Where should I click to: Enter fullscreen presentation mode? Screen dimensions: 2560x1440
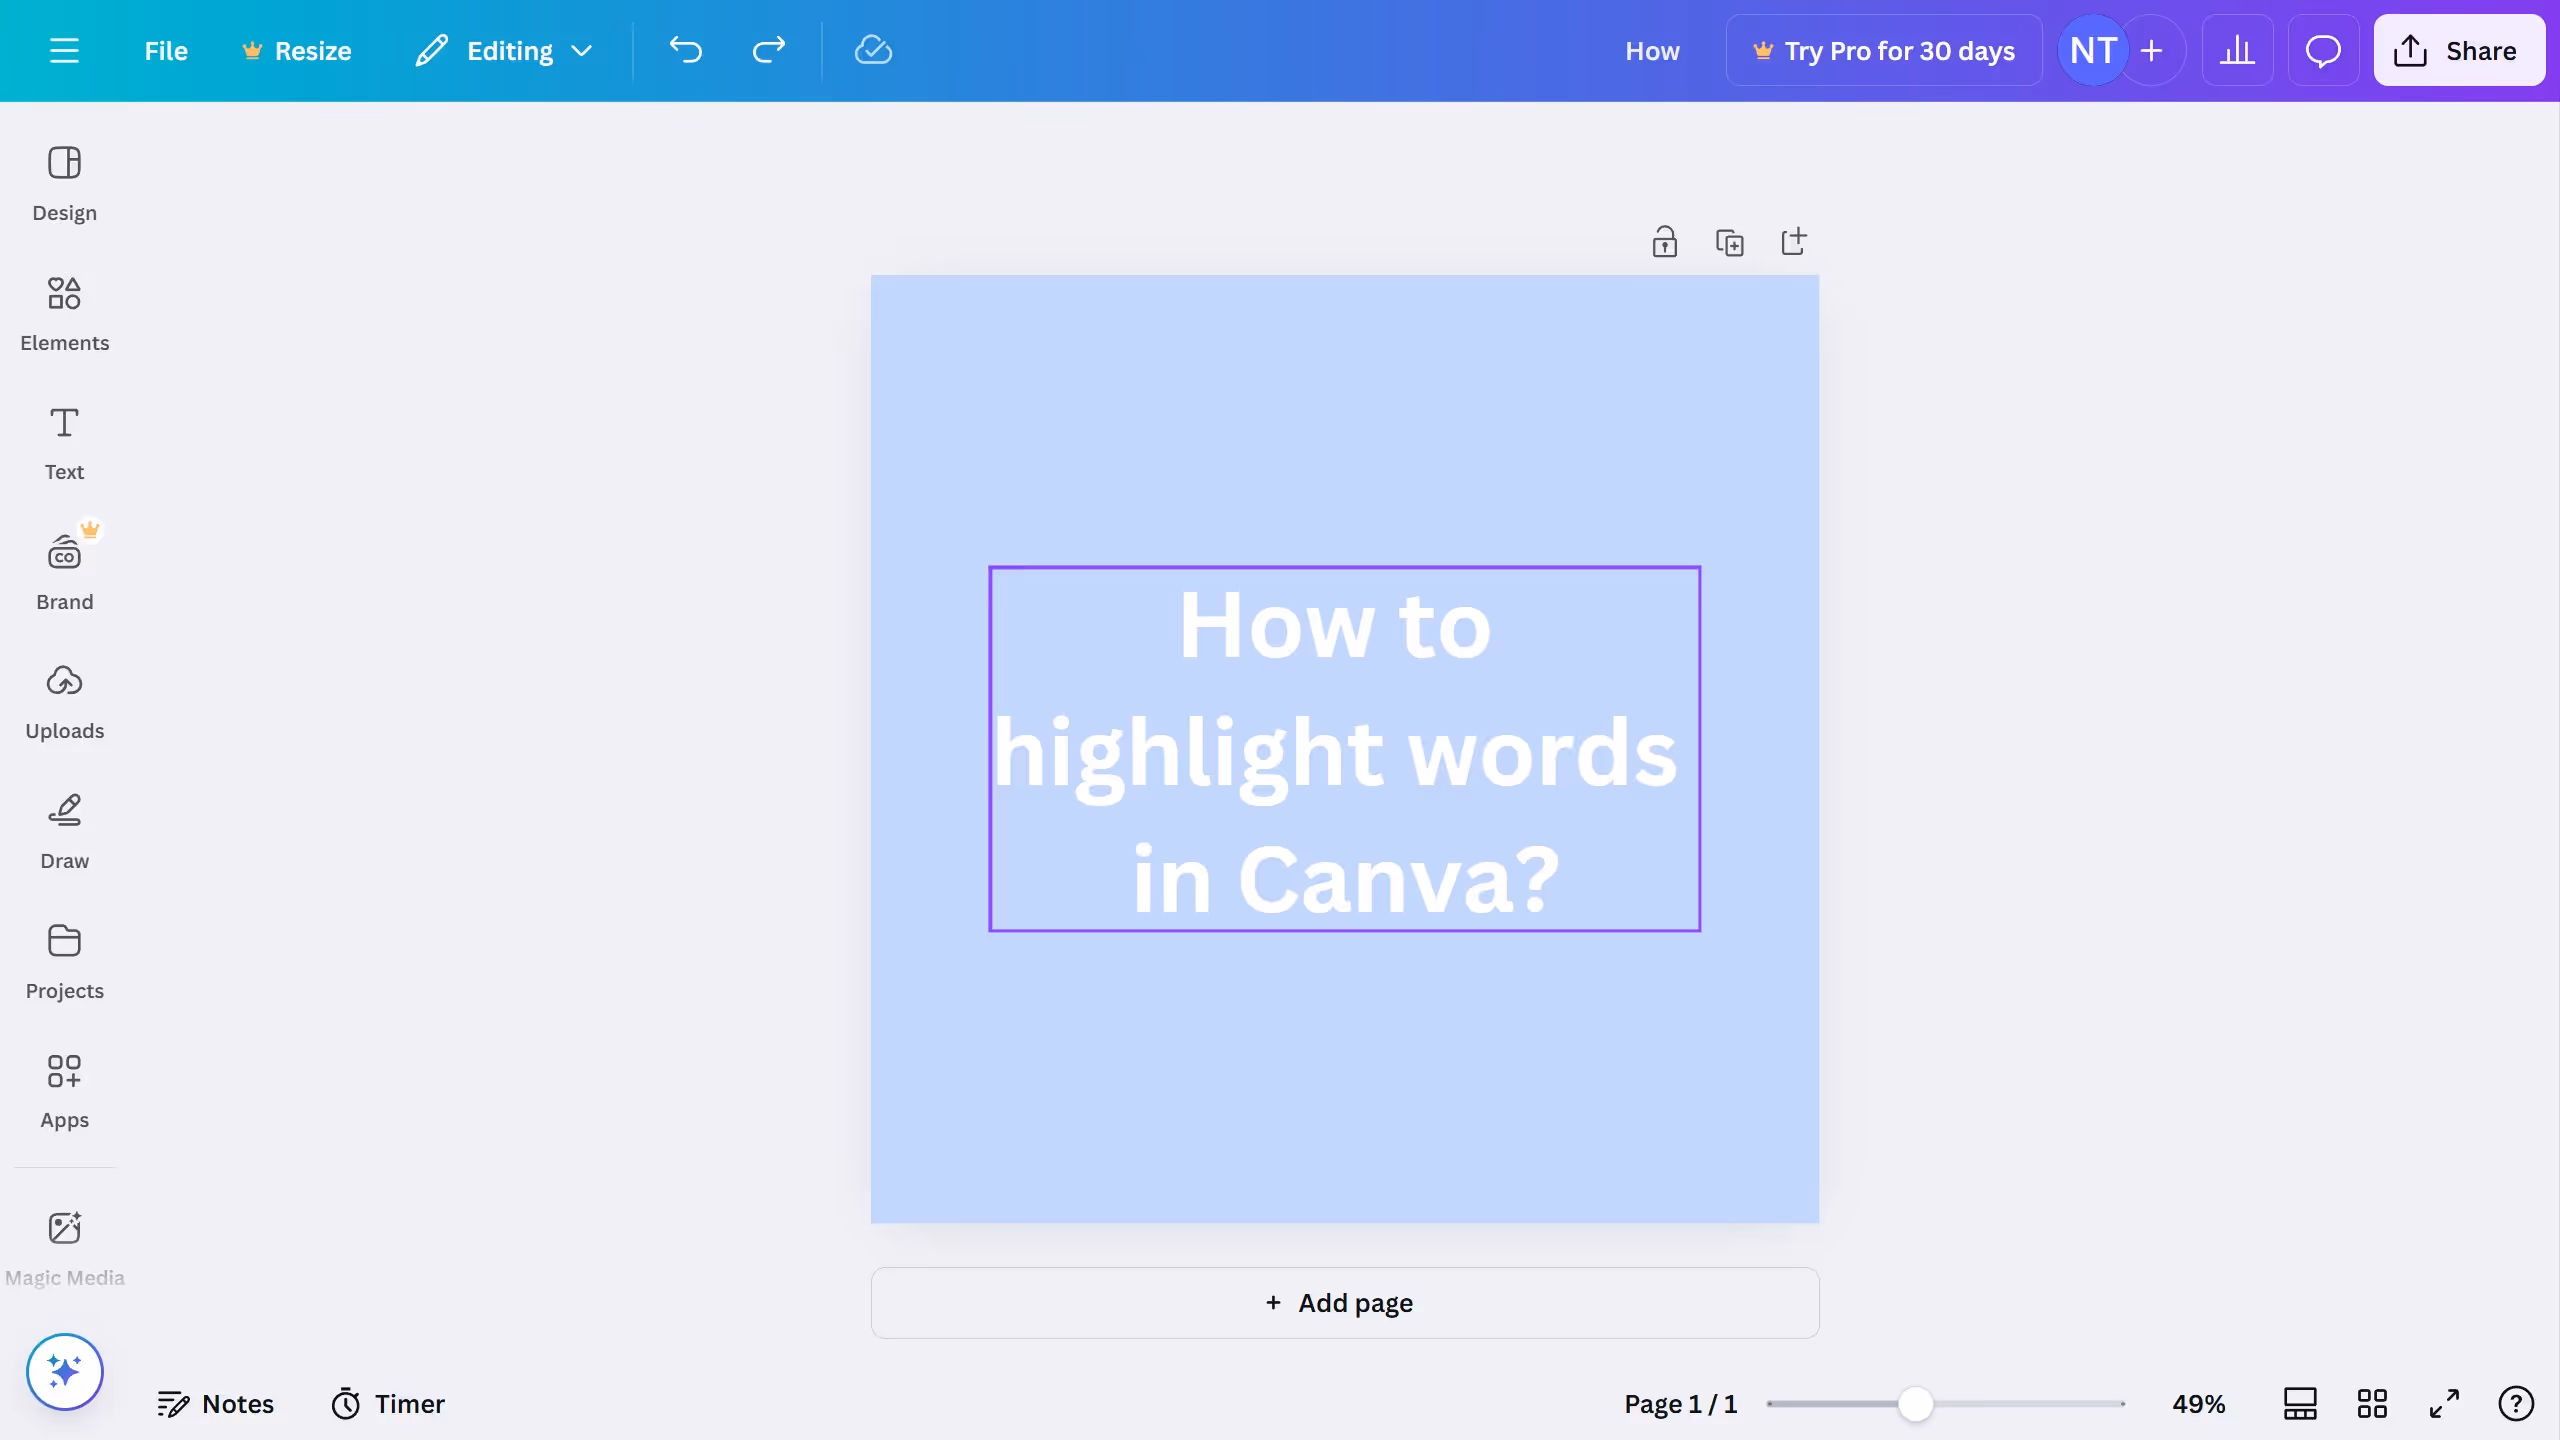pos(2444,1403)
